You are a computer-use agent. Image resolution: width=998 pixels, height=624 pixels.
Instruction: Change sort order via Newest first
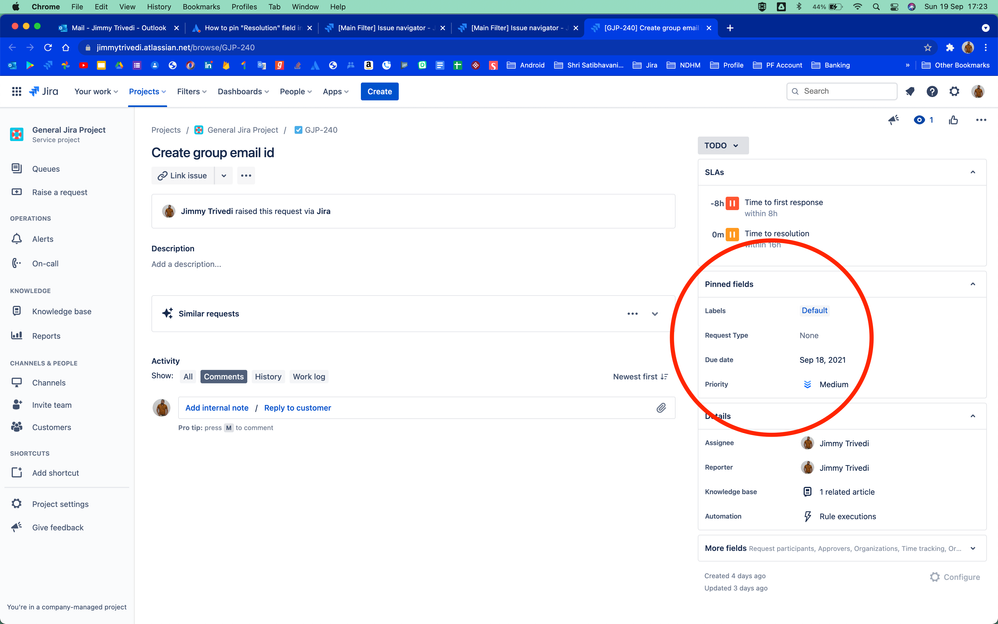point(640,377)
